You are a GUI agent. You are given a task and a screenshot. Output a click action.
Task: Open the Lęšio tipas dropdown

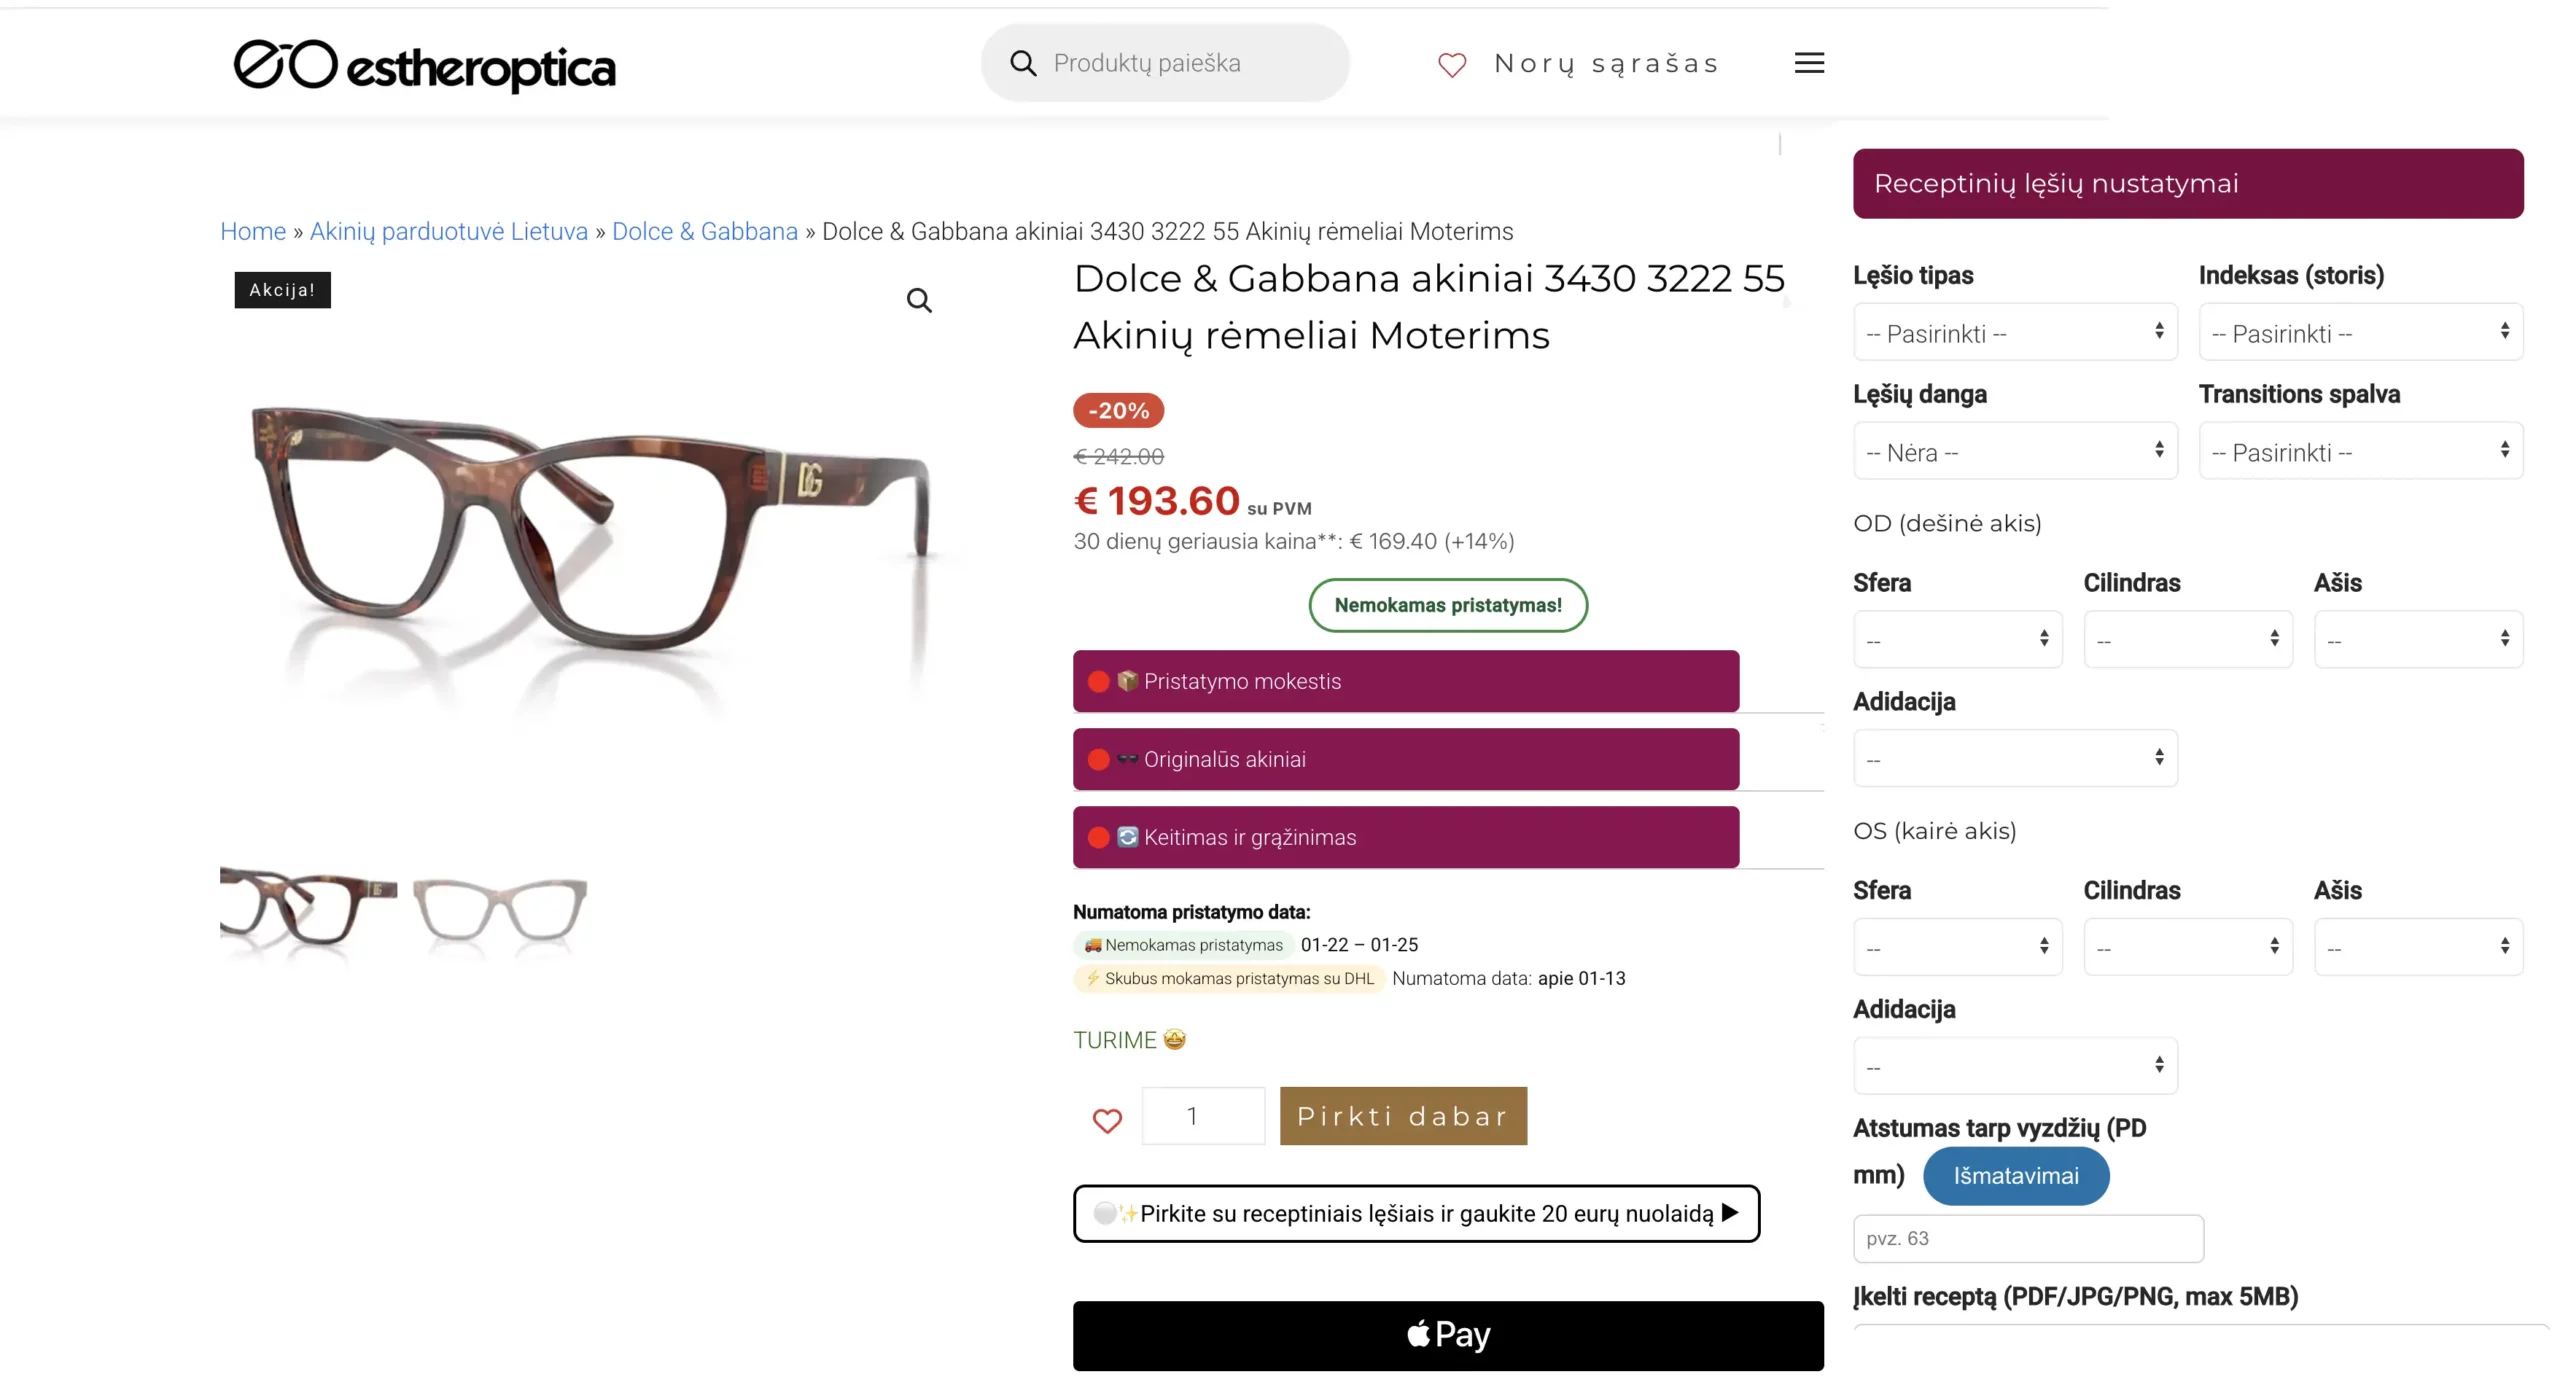click(2015, 332)
